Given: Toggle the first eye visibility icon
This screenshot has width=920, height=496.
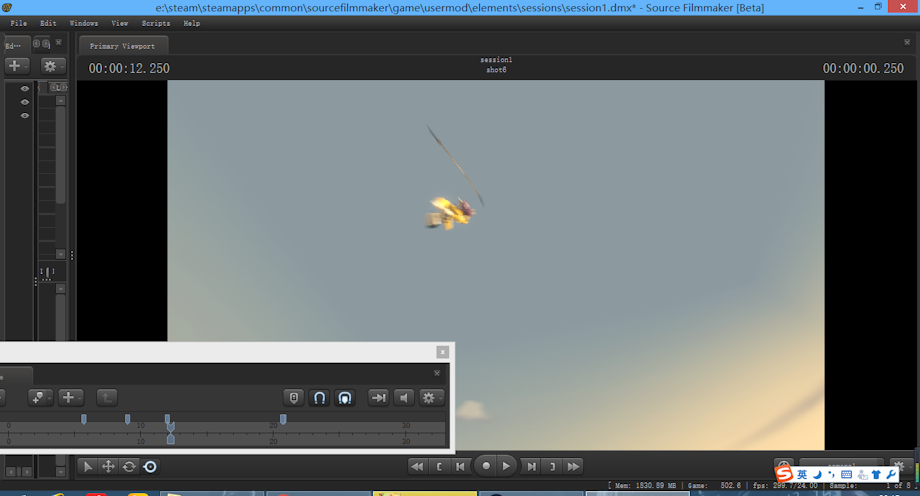Looking at the screenshot, I should [25, 89].
